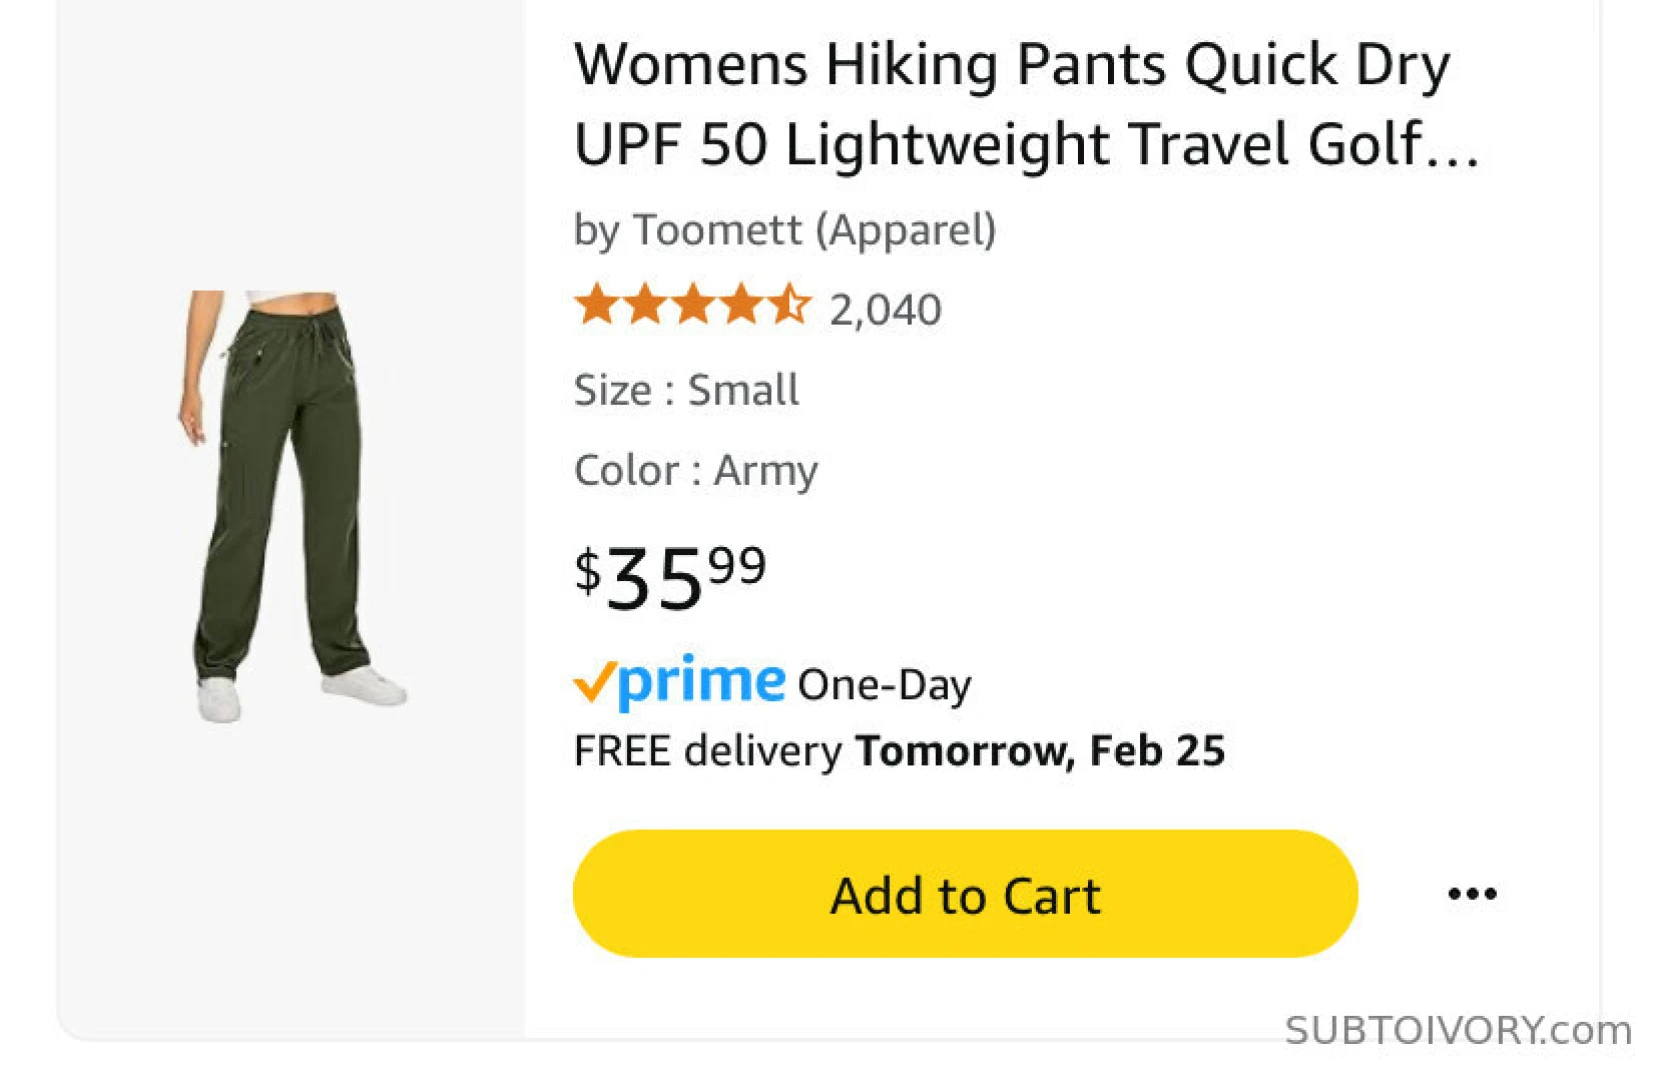Select the Size : Small label
This screenshot has height=1080, width=1659.
tap(686, 390)
